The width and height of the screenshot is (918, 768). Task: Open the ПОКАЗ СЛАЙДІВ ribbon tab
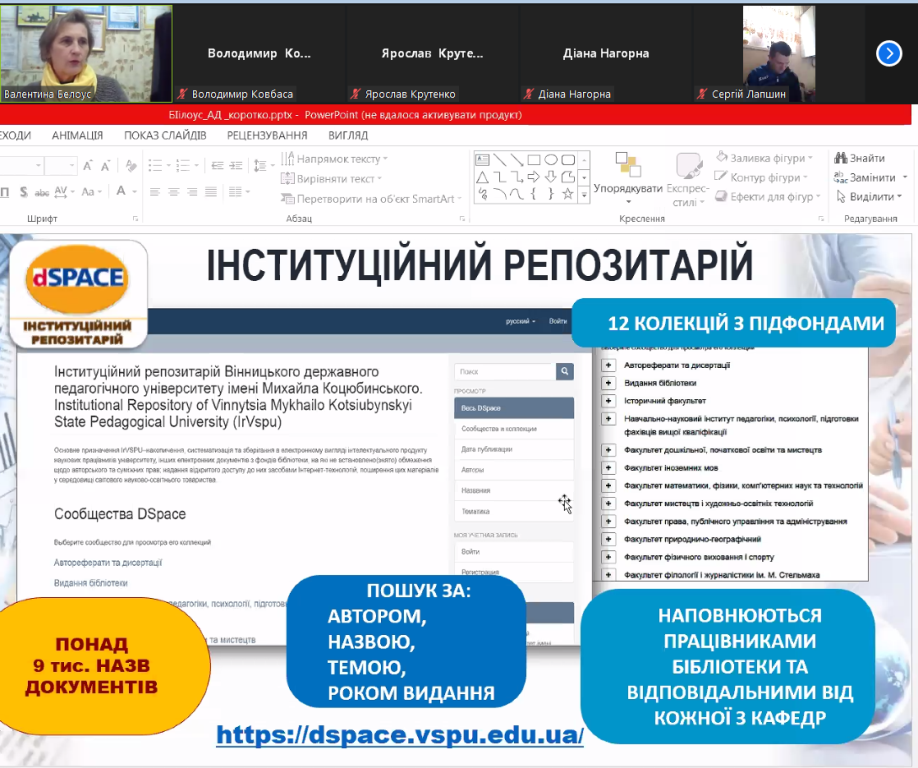165,135
